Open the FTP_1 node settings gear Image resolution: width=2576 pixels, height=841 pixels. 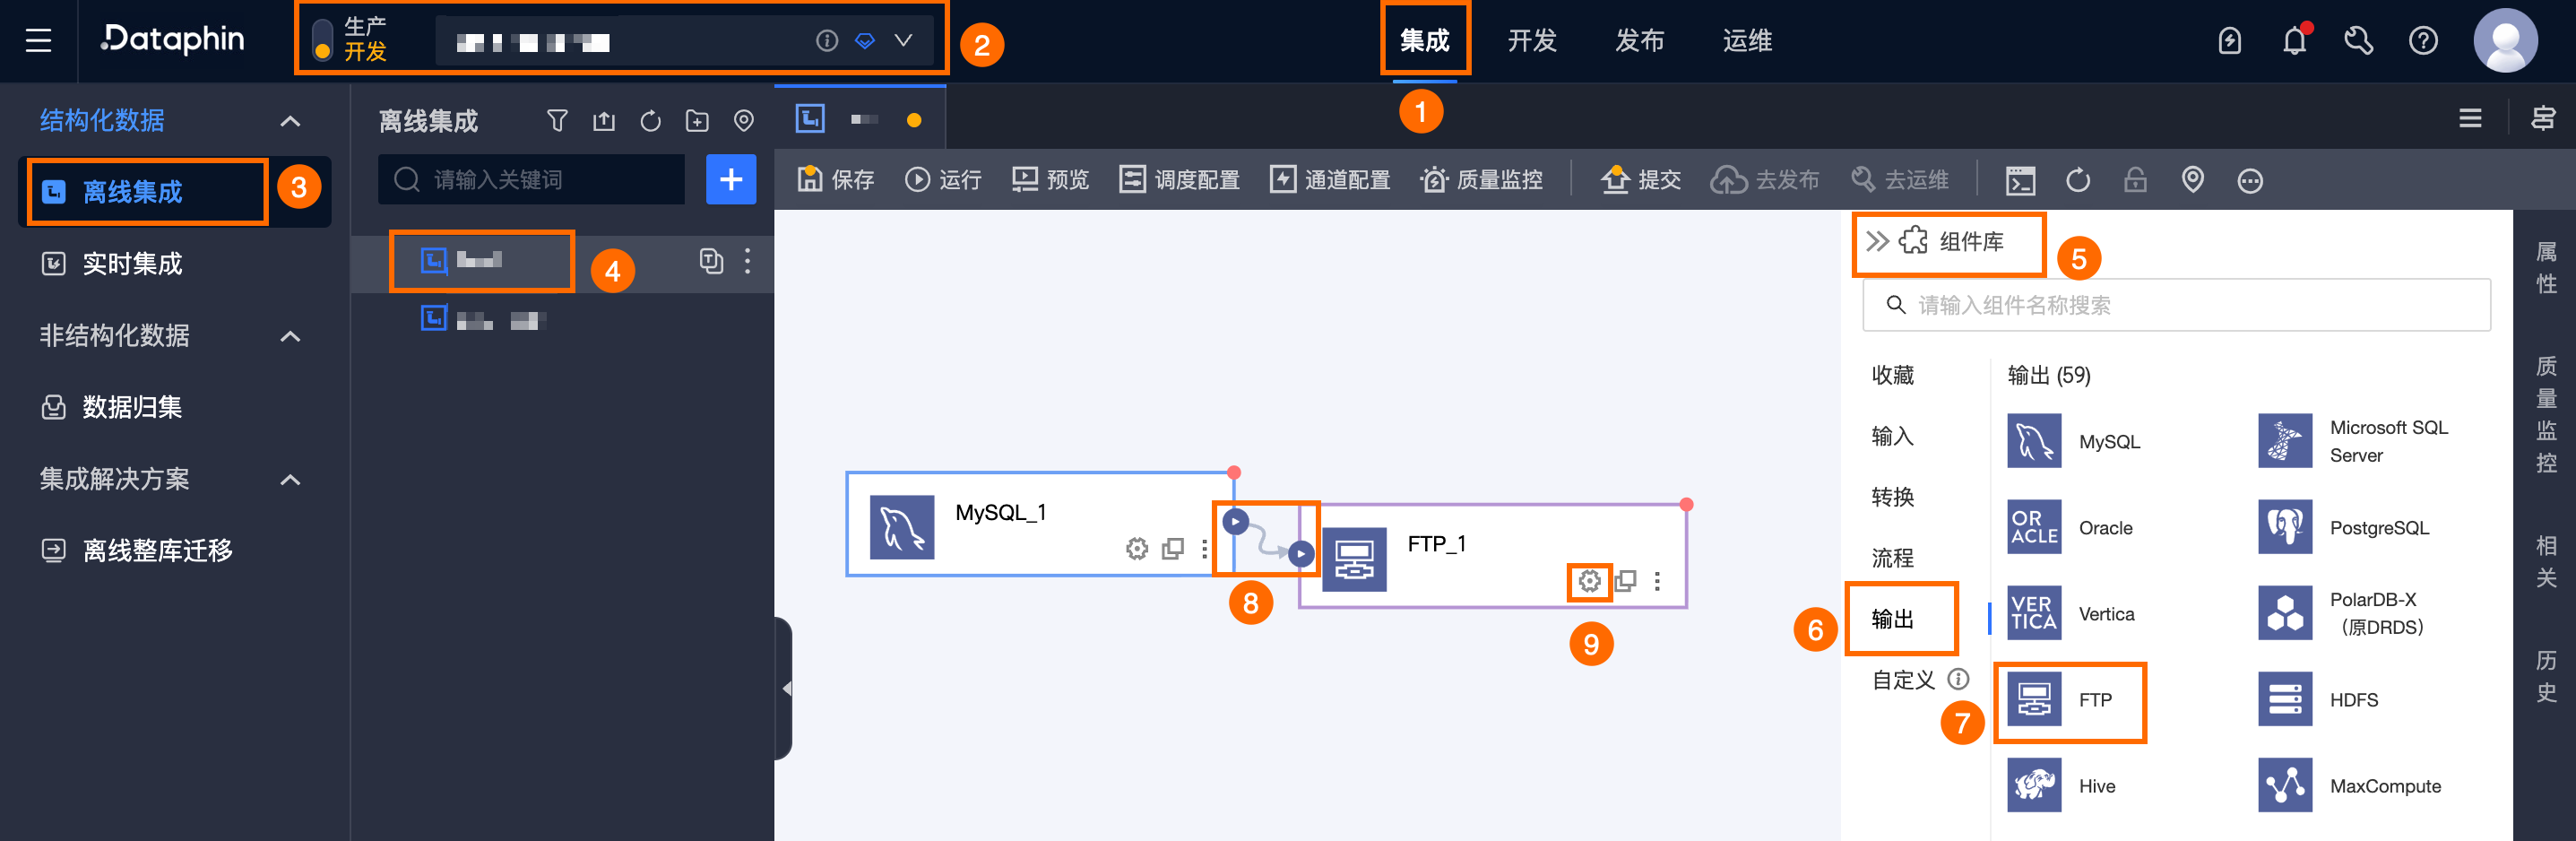pyautogui.click(x=1589, y=581)
